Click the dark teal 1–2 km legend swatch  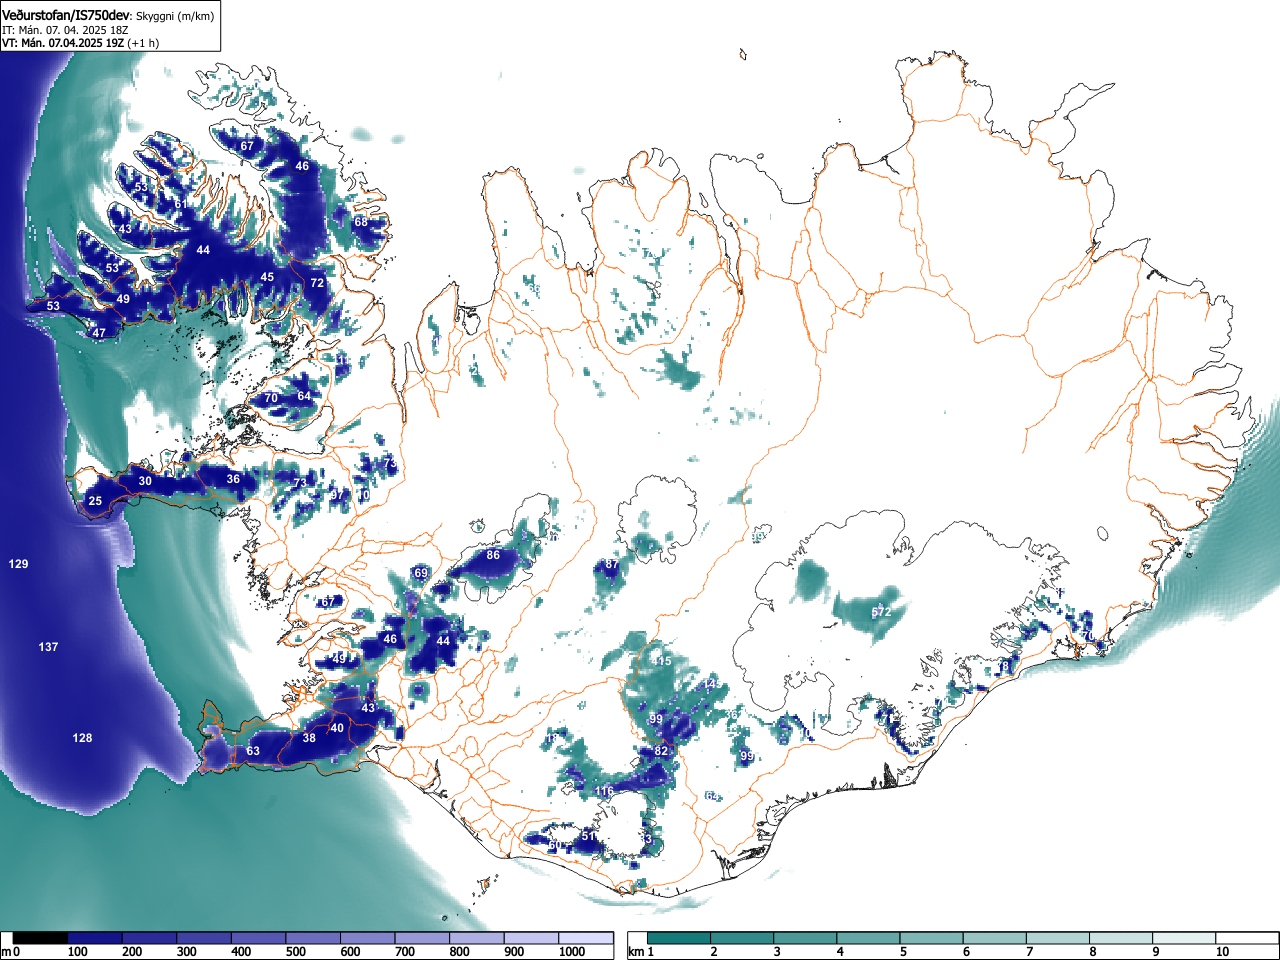point(679,938)
